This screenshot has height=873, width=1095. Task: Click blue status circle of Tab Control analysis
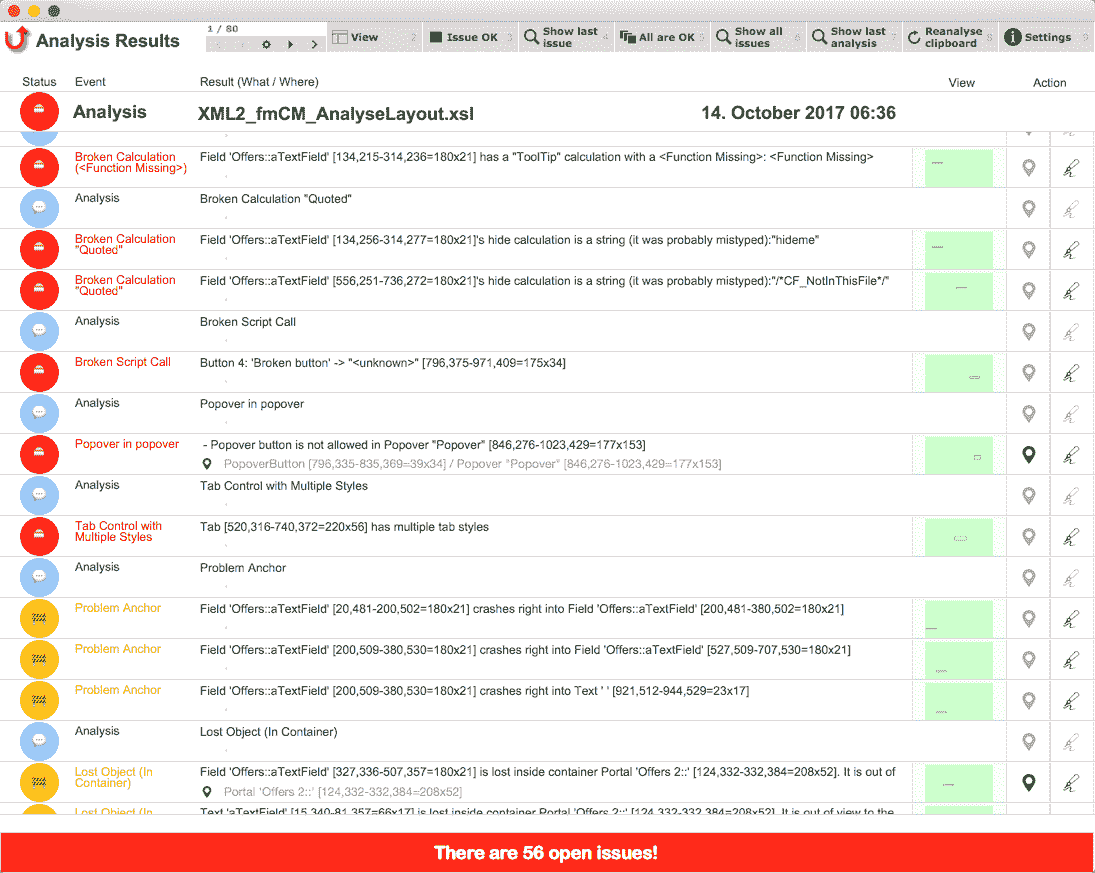click(x=39, y=494)
